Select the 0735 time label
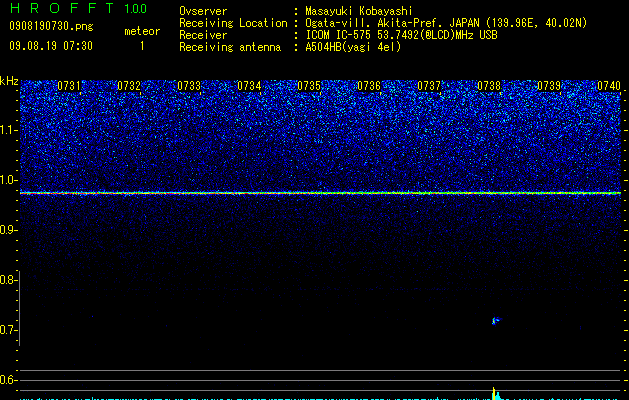The width and height of the screenshot is (629, 400). (x=309, y=86)
